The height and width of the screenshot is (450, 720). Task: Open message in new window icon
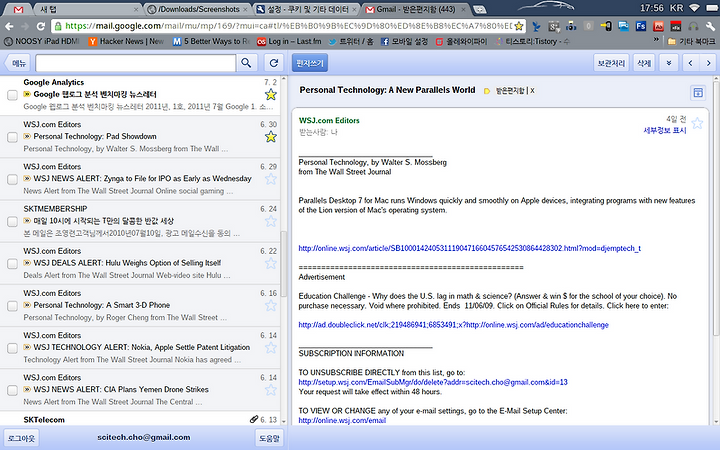(698, 93)
